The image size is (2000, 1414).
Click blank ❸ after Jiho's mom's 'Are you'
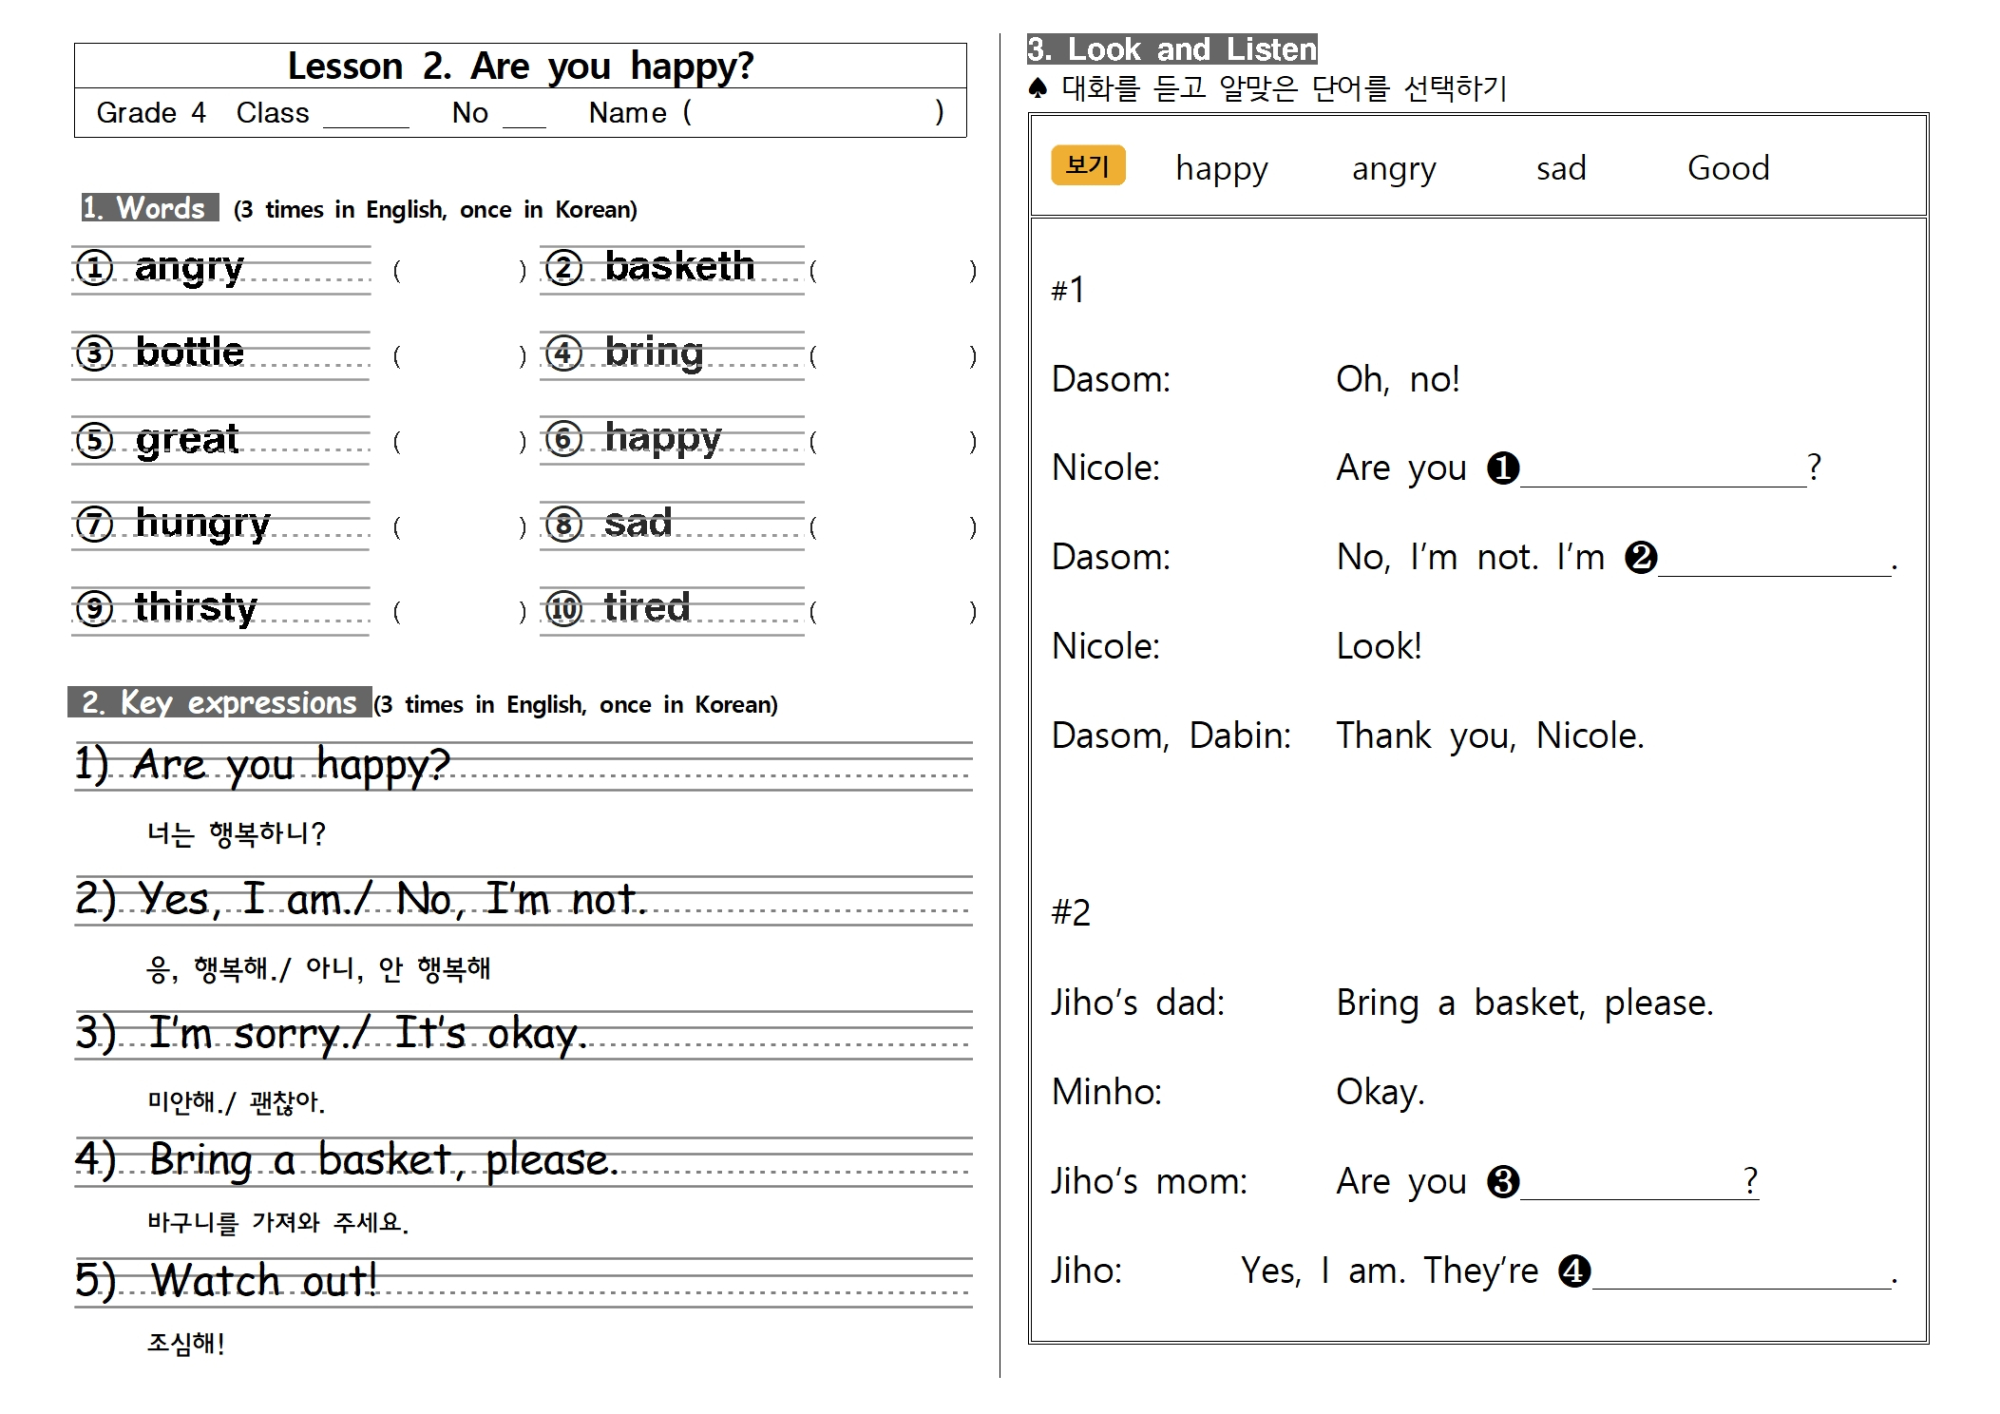[1639, 1183]
